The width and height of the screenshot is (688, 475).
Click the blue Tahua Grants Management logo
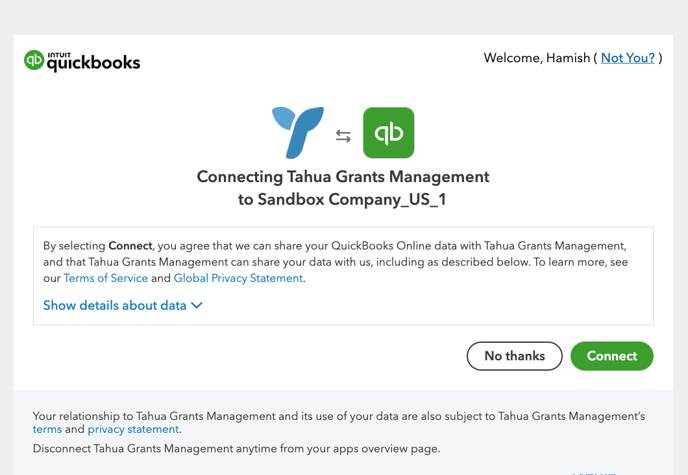click(x=298, y=132)
